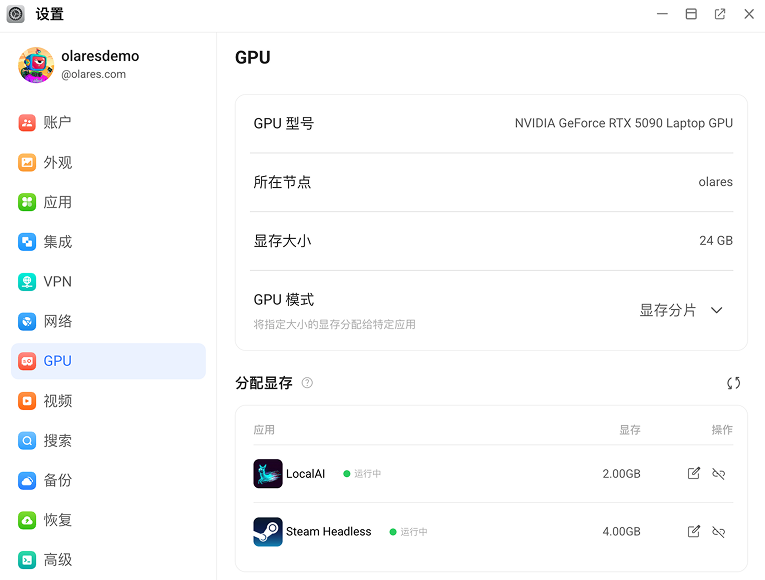Open 高级 settings page
765x580 pixels.
[108, 560]
